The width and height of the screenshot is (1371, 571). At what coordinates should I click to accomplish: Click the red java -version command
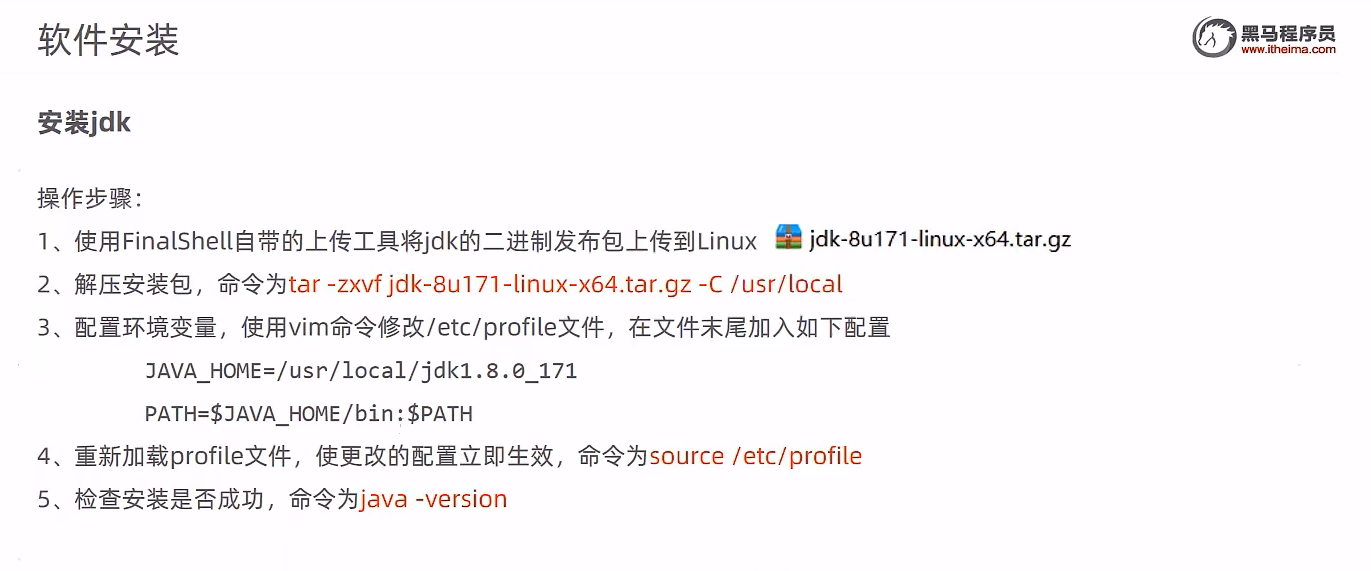coord(434,499)
